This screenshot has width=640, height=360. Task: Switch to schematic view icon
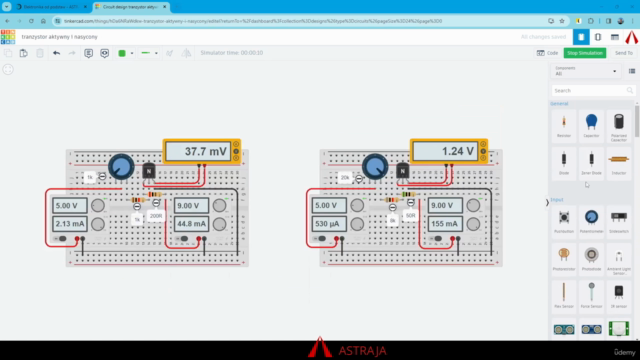598,37
